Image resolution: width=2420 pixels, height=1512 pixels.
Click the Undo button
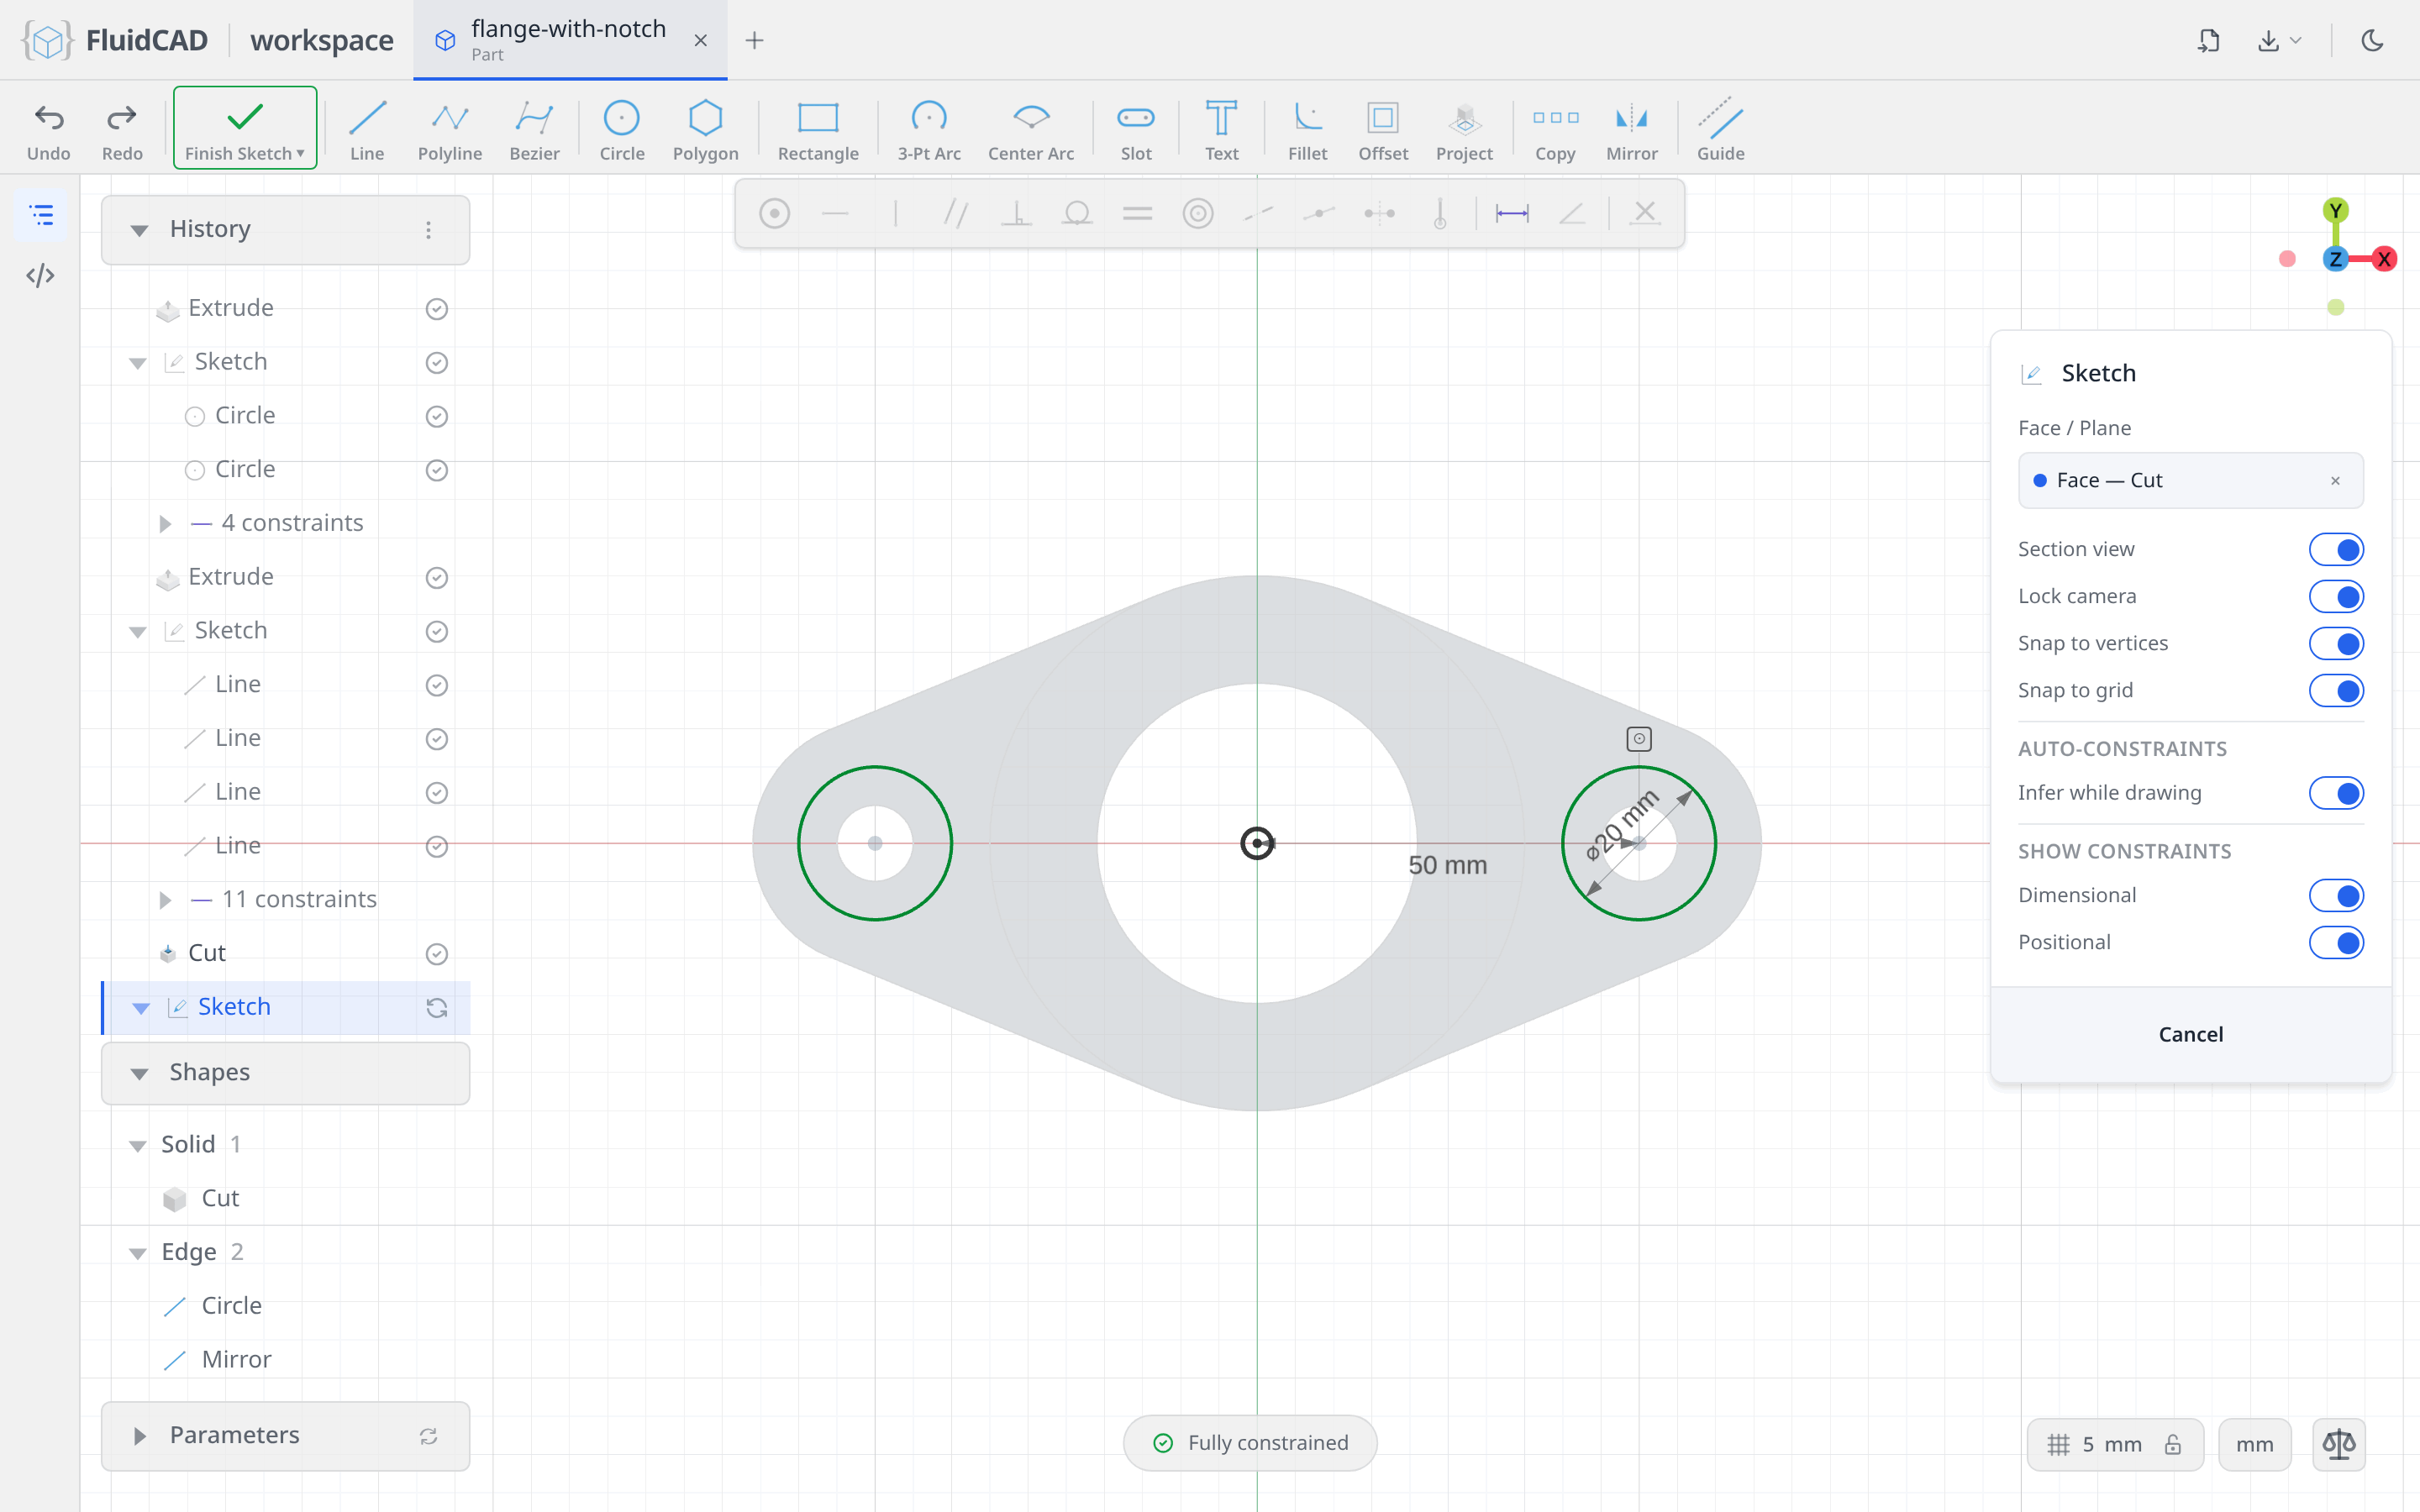coord(49,130)
